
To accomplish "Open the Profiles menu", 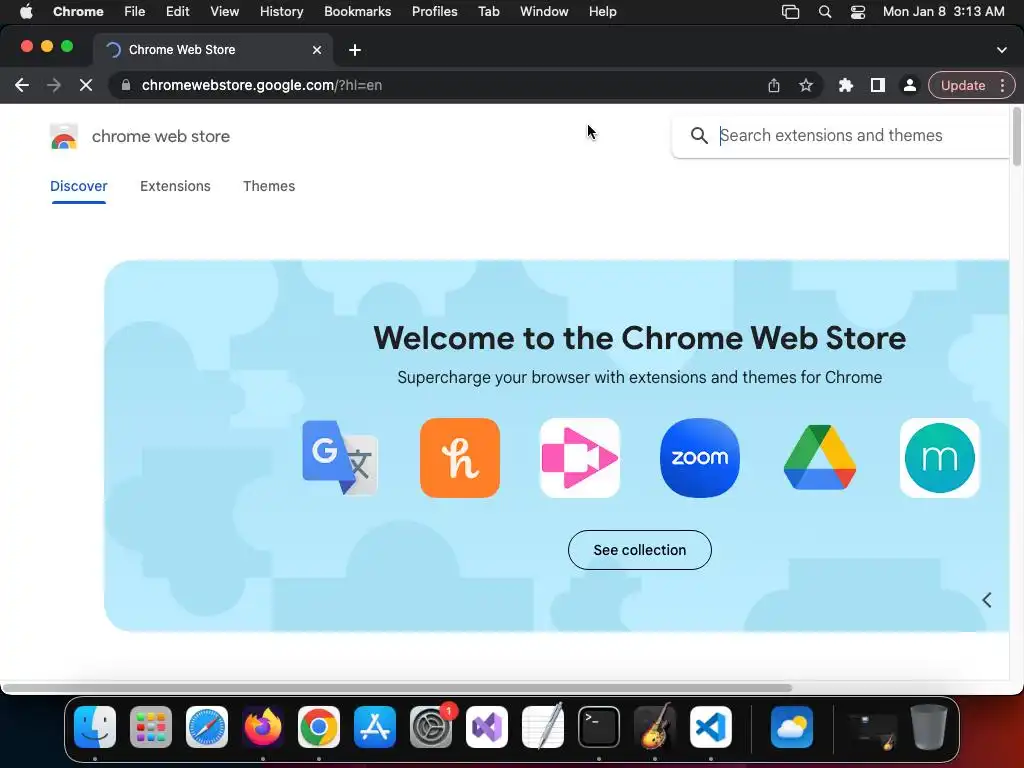I will tap(434, 12).
